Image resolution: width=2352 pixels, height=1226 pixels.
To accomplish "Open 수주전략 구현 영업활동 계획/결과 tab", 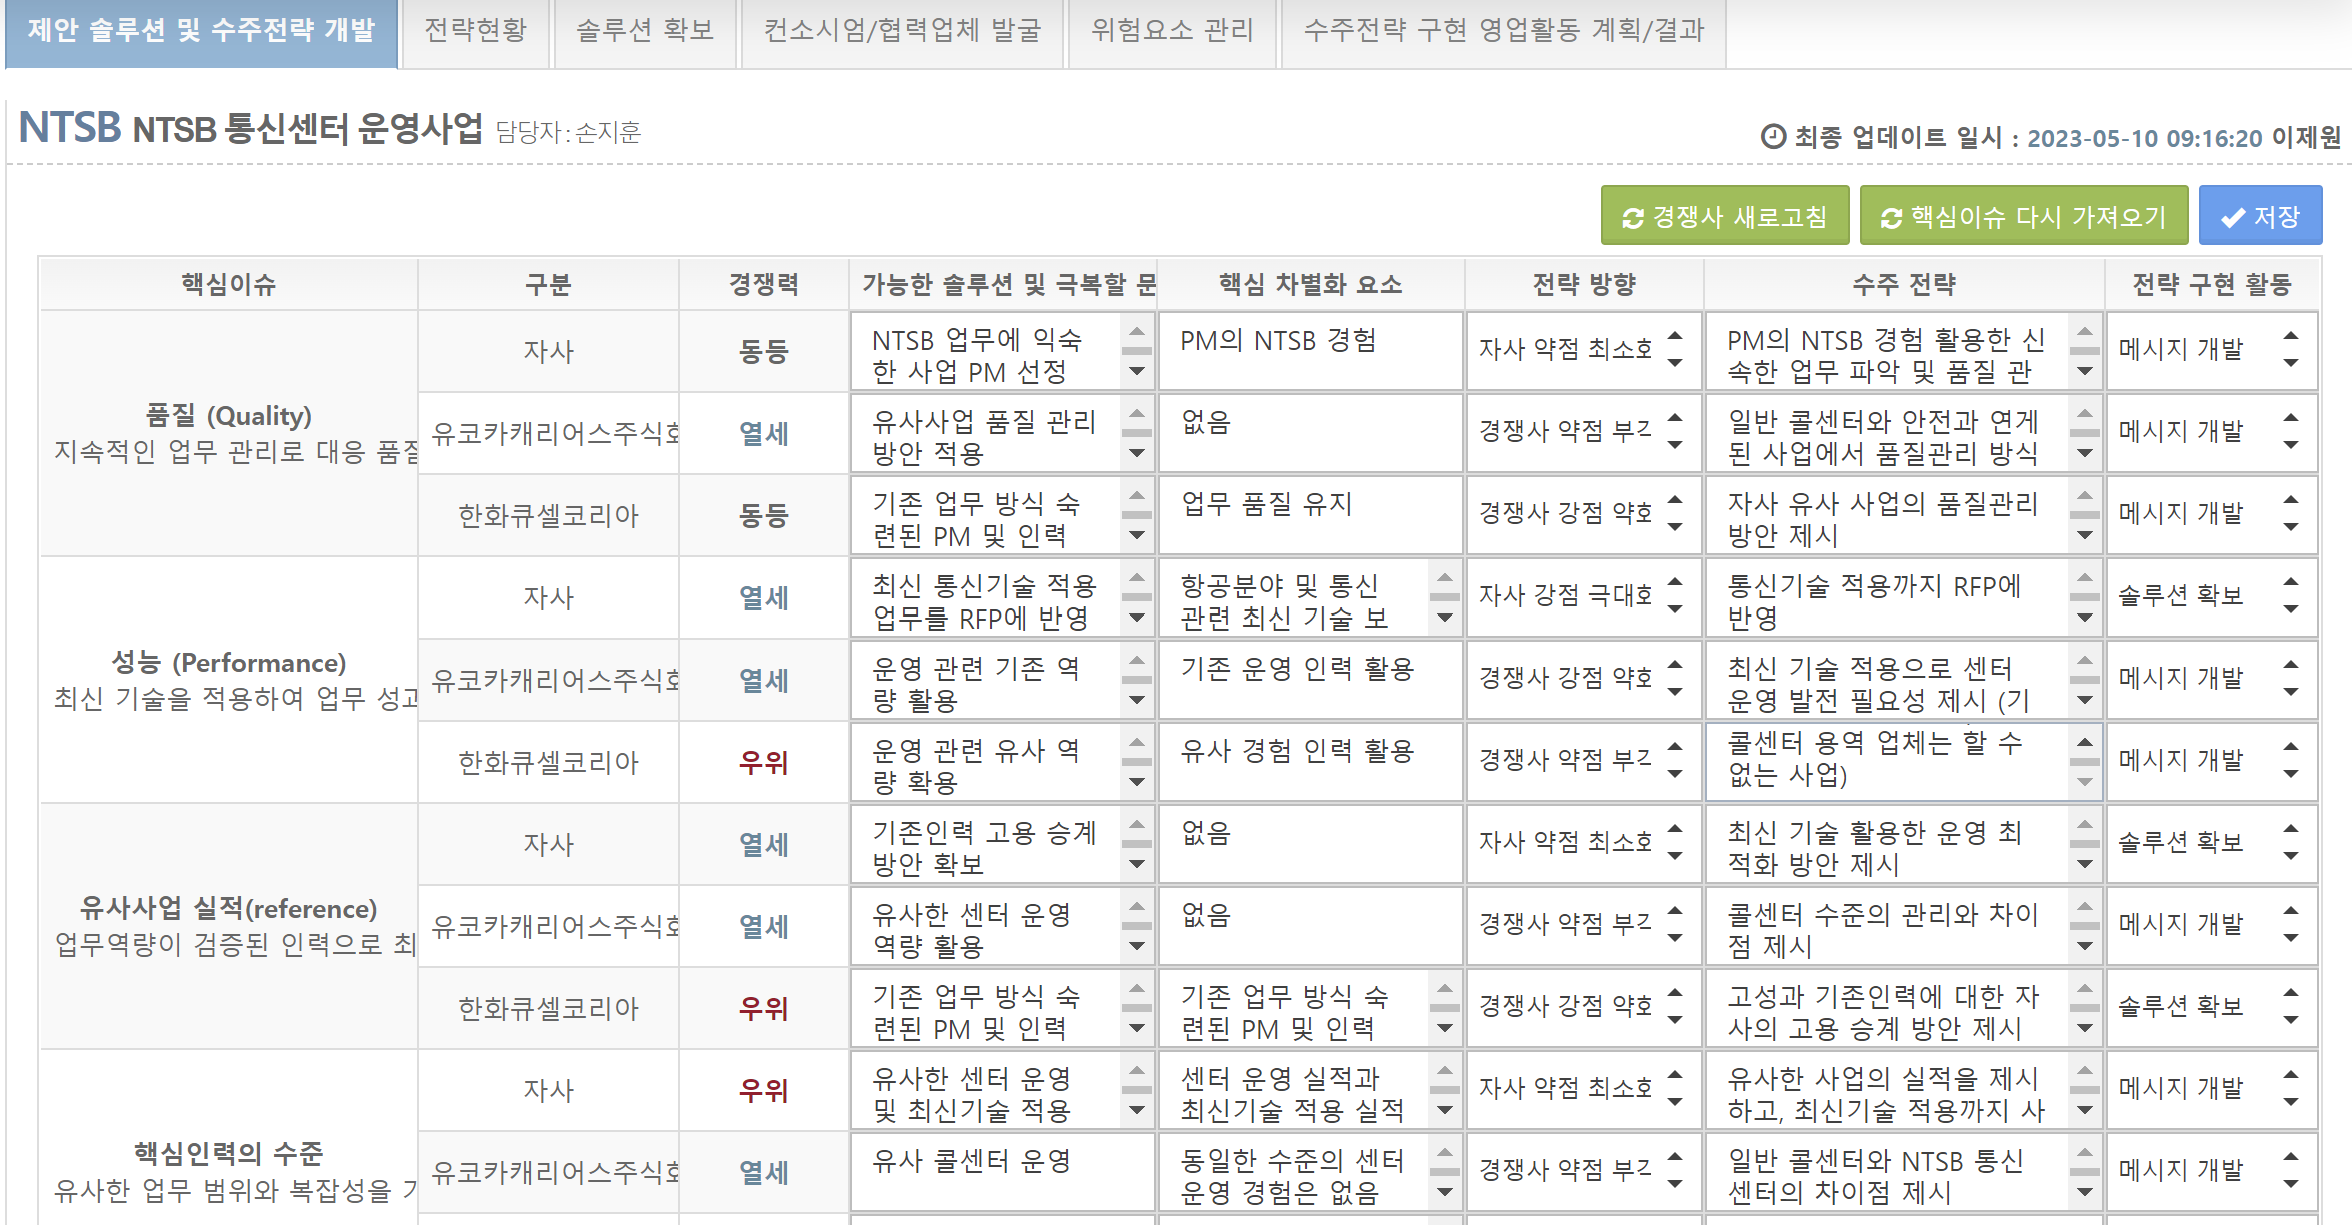I will point(1503,32).
